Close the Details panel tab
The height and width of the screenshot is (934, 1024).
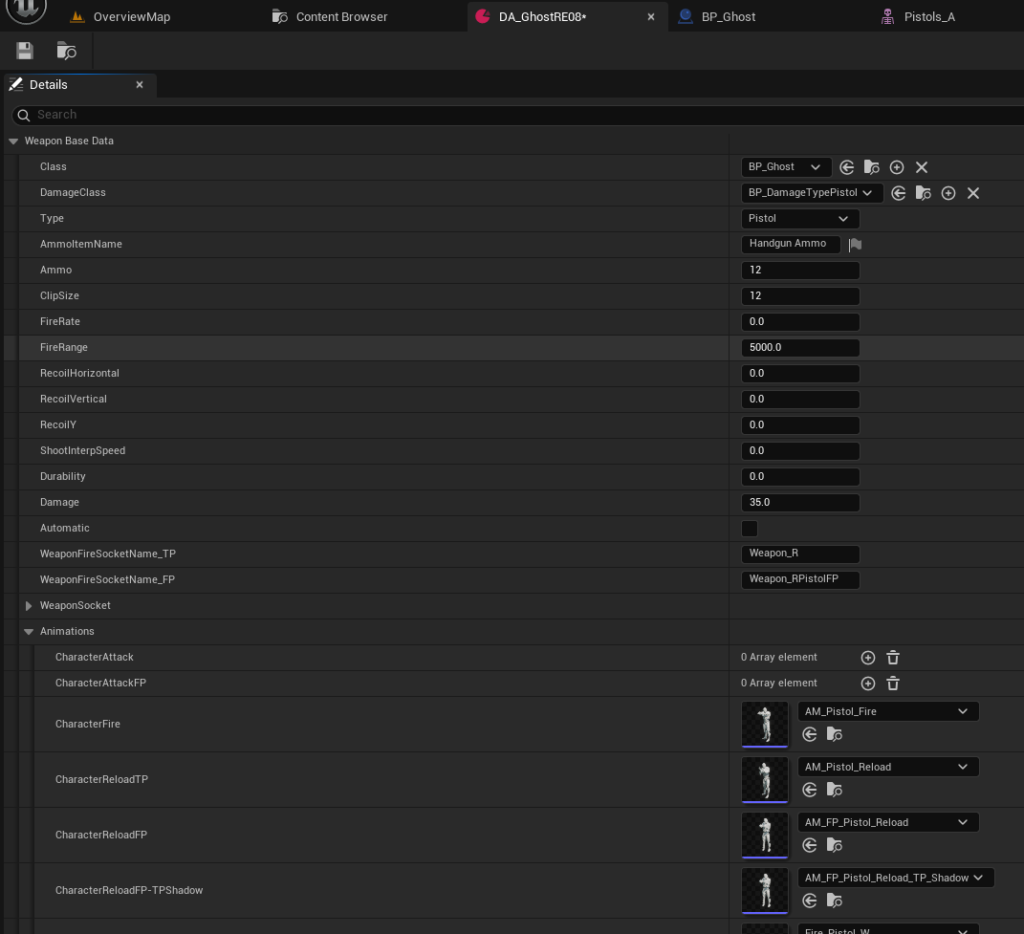point(140,85)
